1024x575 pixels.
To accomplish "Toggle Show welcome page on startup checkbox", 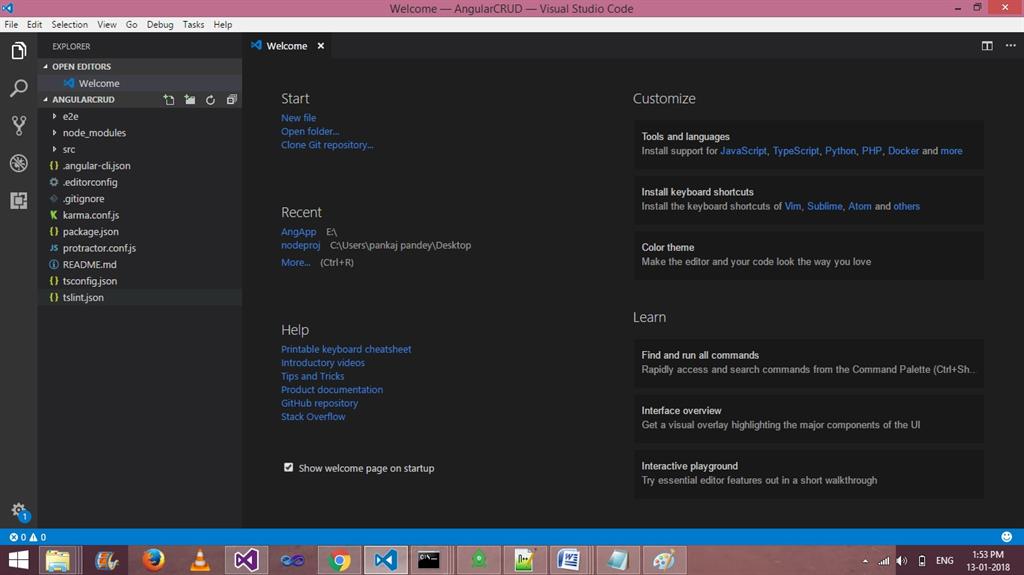I will coord(289,467).
